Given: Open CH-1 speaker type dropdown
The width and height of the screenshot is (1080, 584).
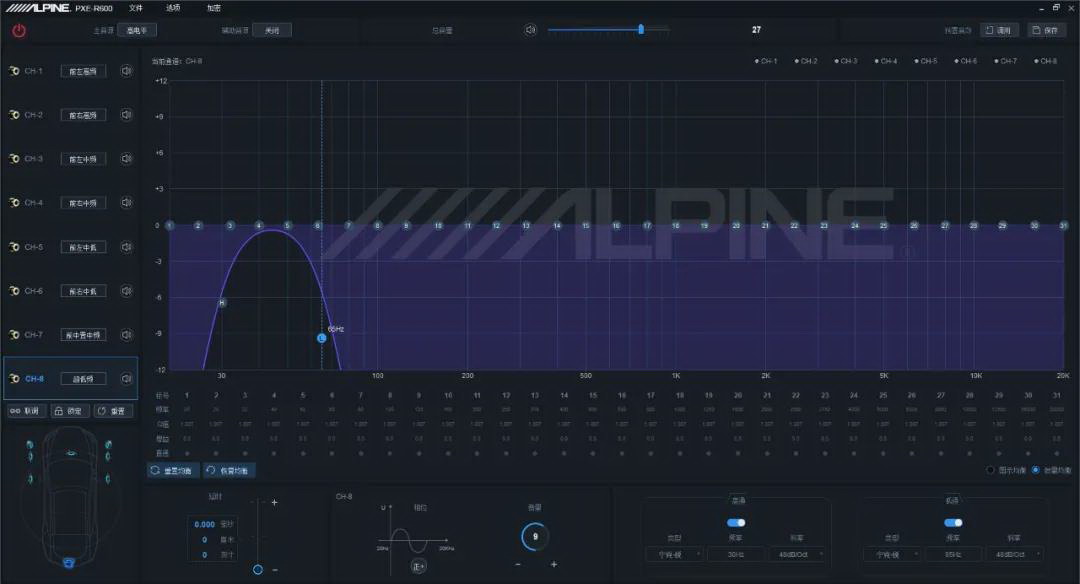Looking at the screenshot, I should pyautogui.click(x=83, y=71).
